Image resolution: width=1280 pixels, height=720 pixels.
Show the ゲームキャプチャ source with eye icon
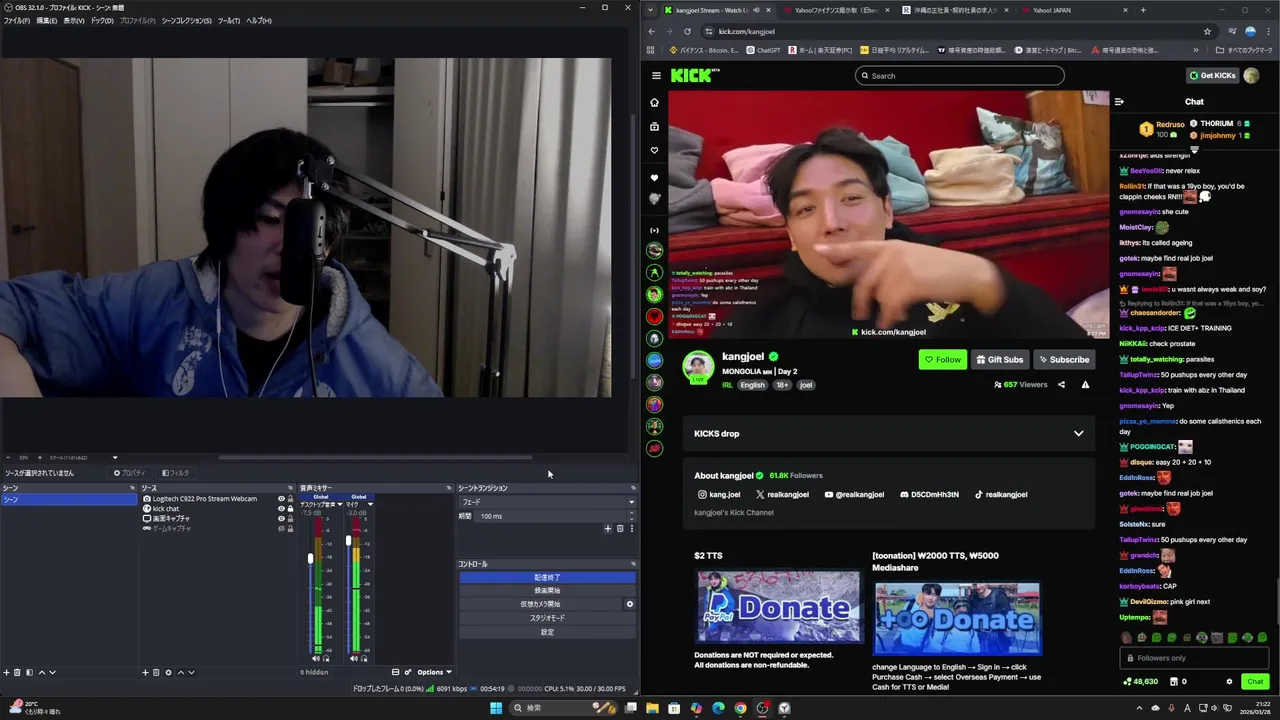pos(281,528)
